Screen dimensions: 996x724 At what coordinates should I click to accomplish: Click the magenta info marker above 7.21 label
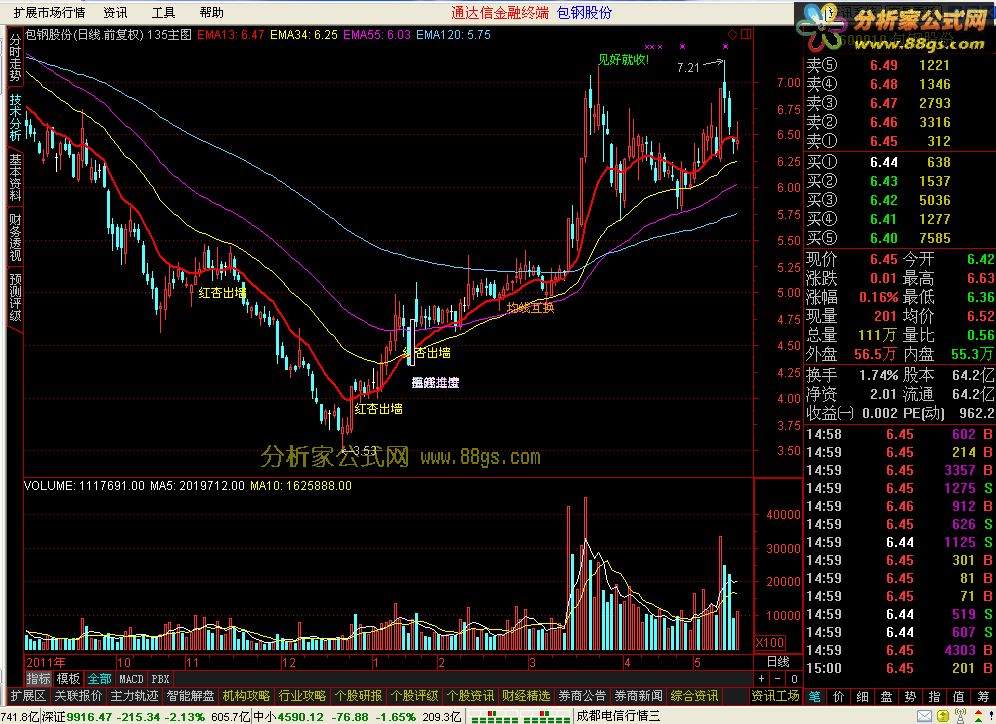pos(682,47)
